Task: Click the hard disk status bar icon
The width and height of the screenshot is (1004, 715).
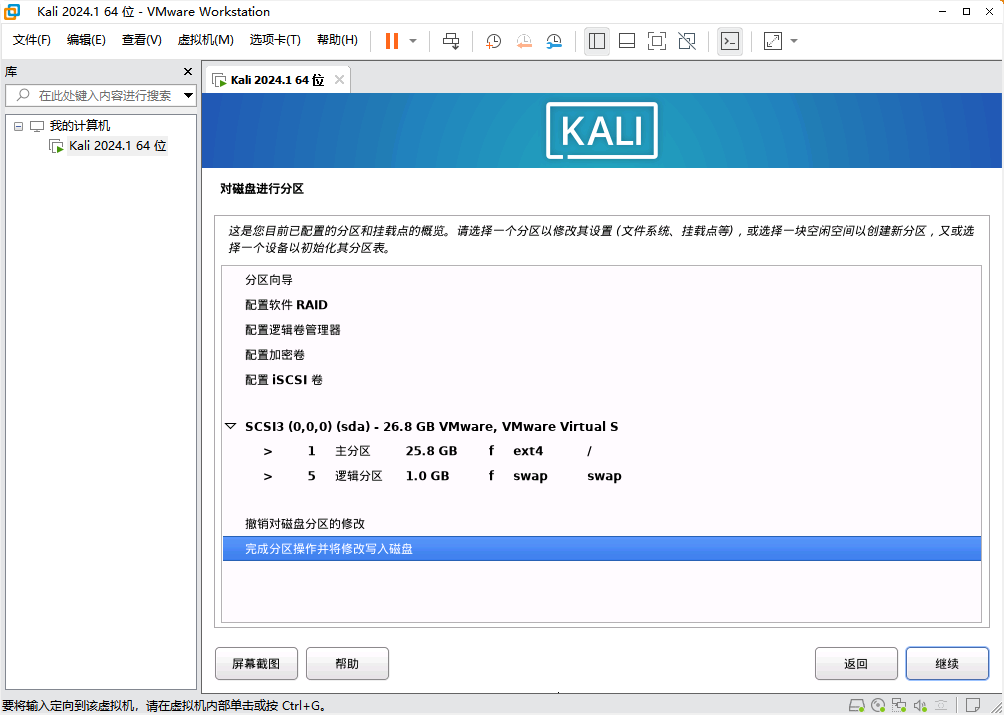Action: pyautogui.click(x=857, y=705)
